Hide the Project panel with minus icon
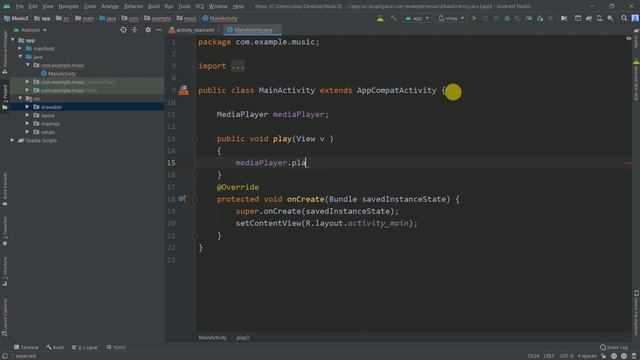This screenshot has height=360, width=640. click(x=159, y=30)
